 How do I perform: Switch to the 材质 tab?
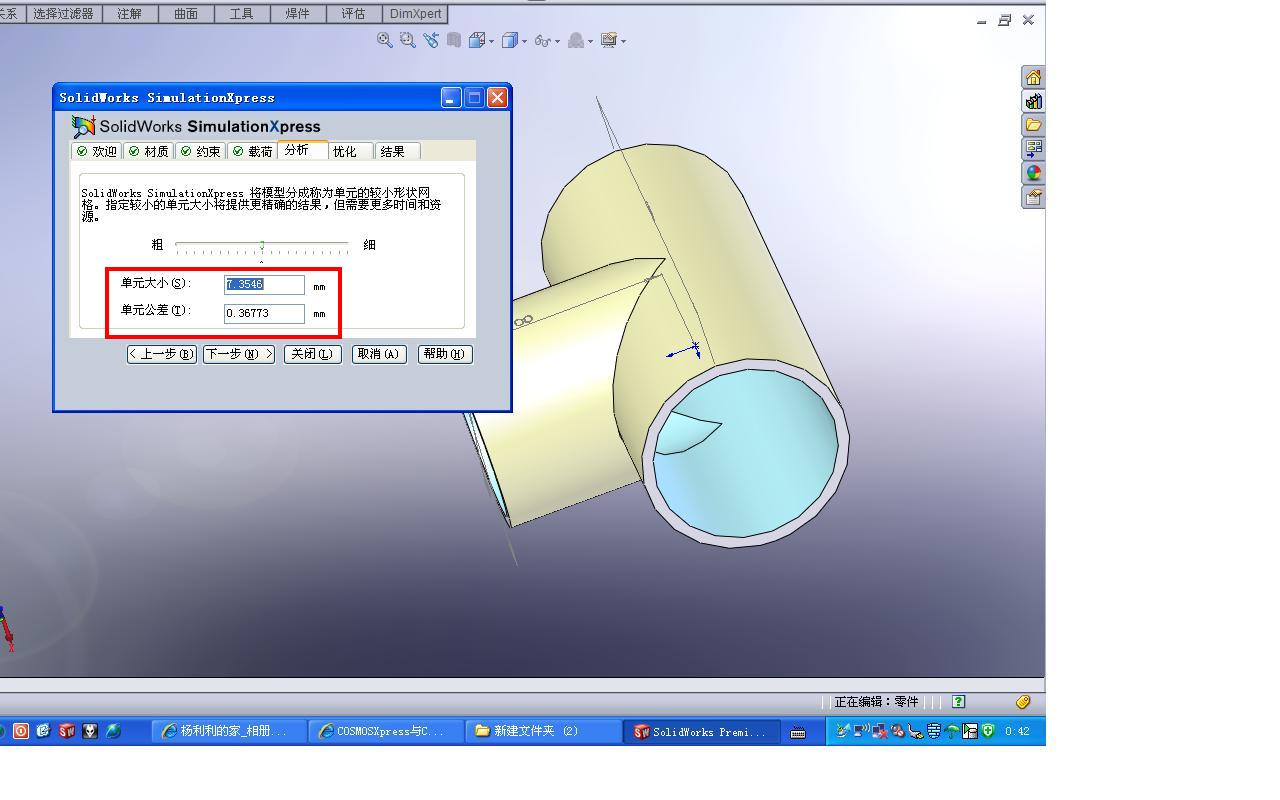click(x=149, y=151)
